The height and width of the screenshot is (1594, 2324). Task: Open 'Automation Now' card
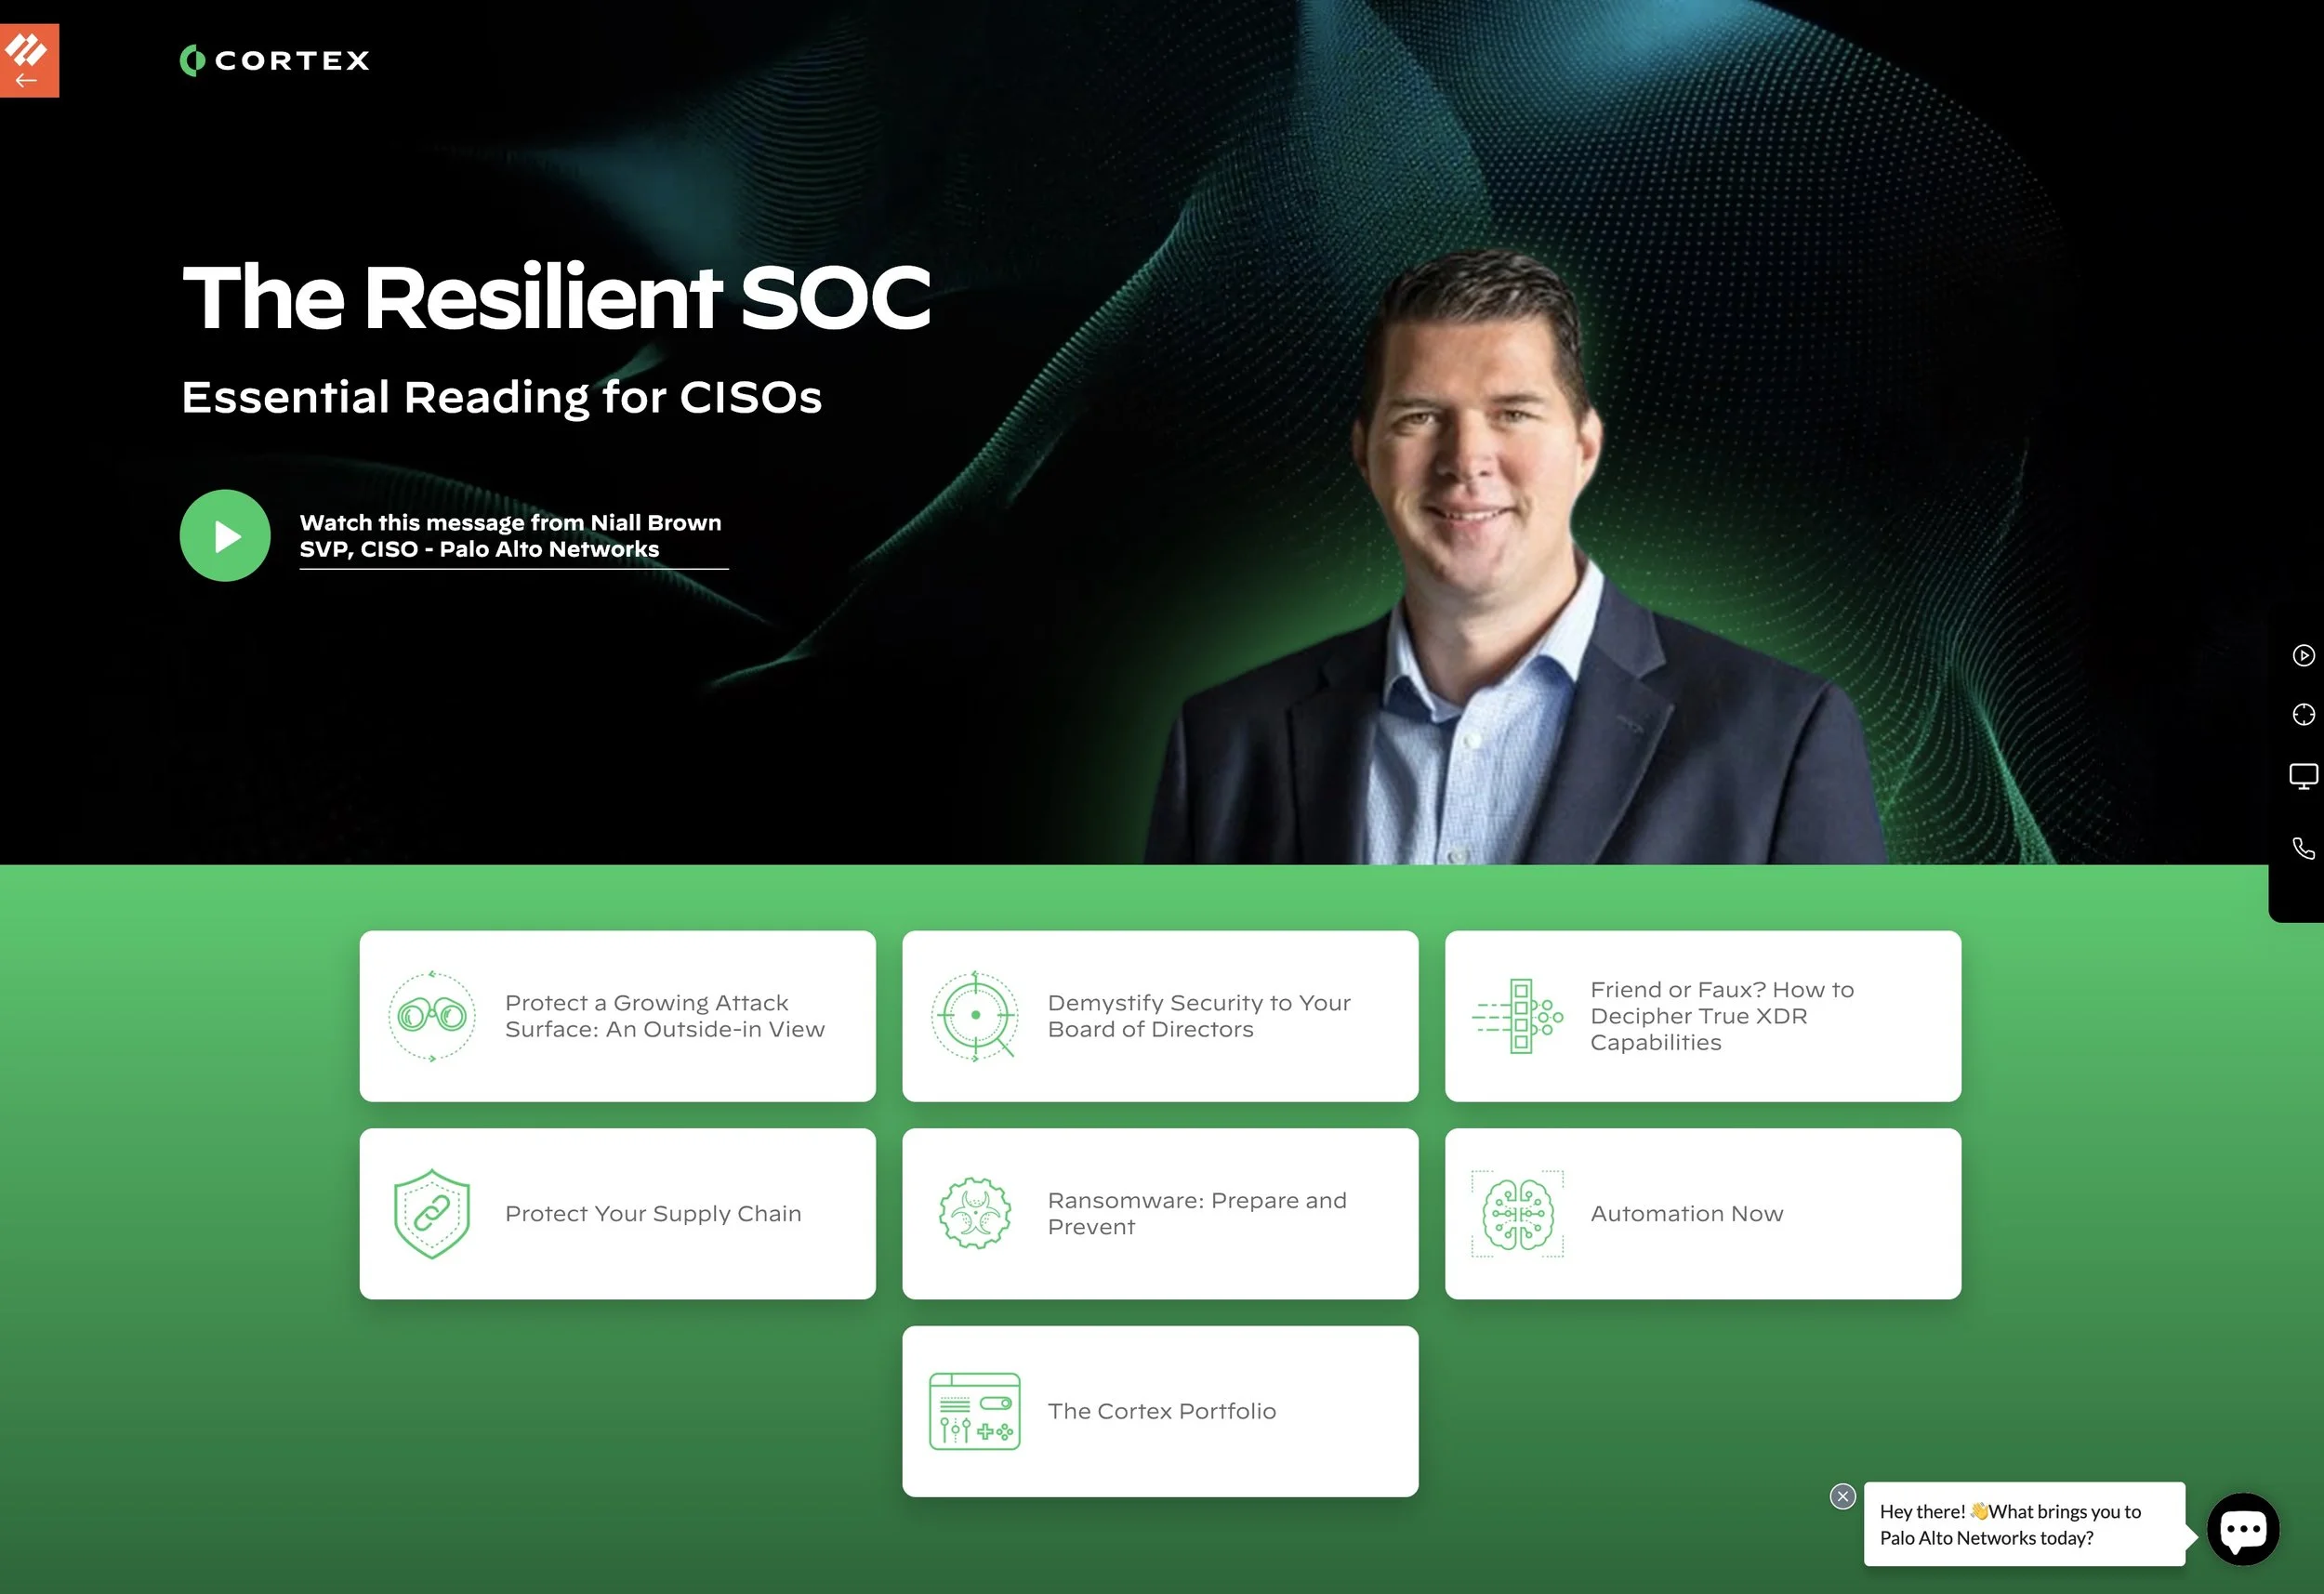coord(1686,1213)
